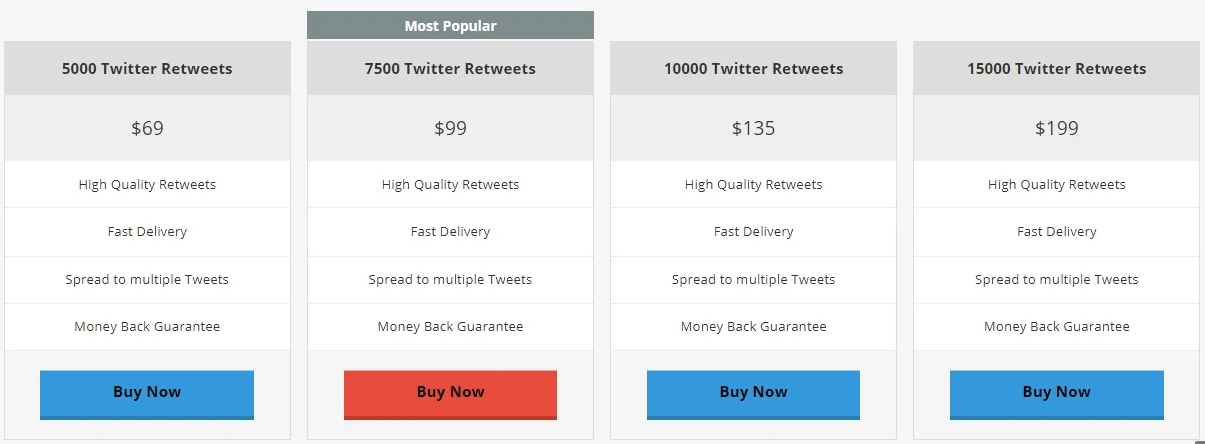Viewport: 1205px width, 444px height.
Task: Click the $199 price
Action: coord(1056,128)
